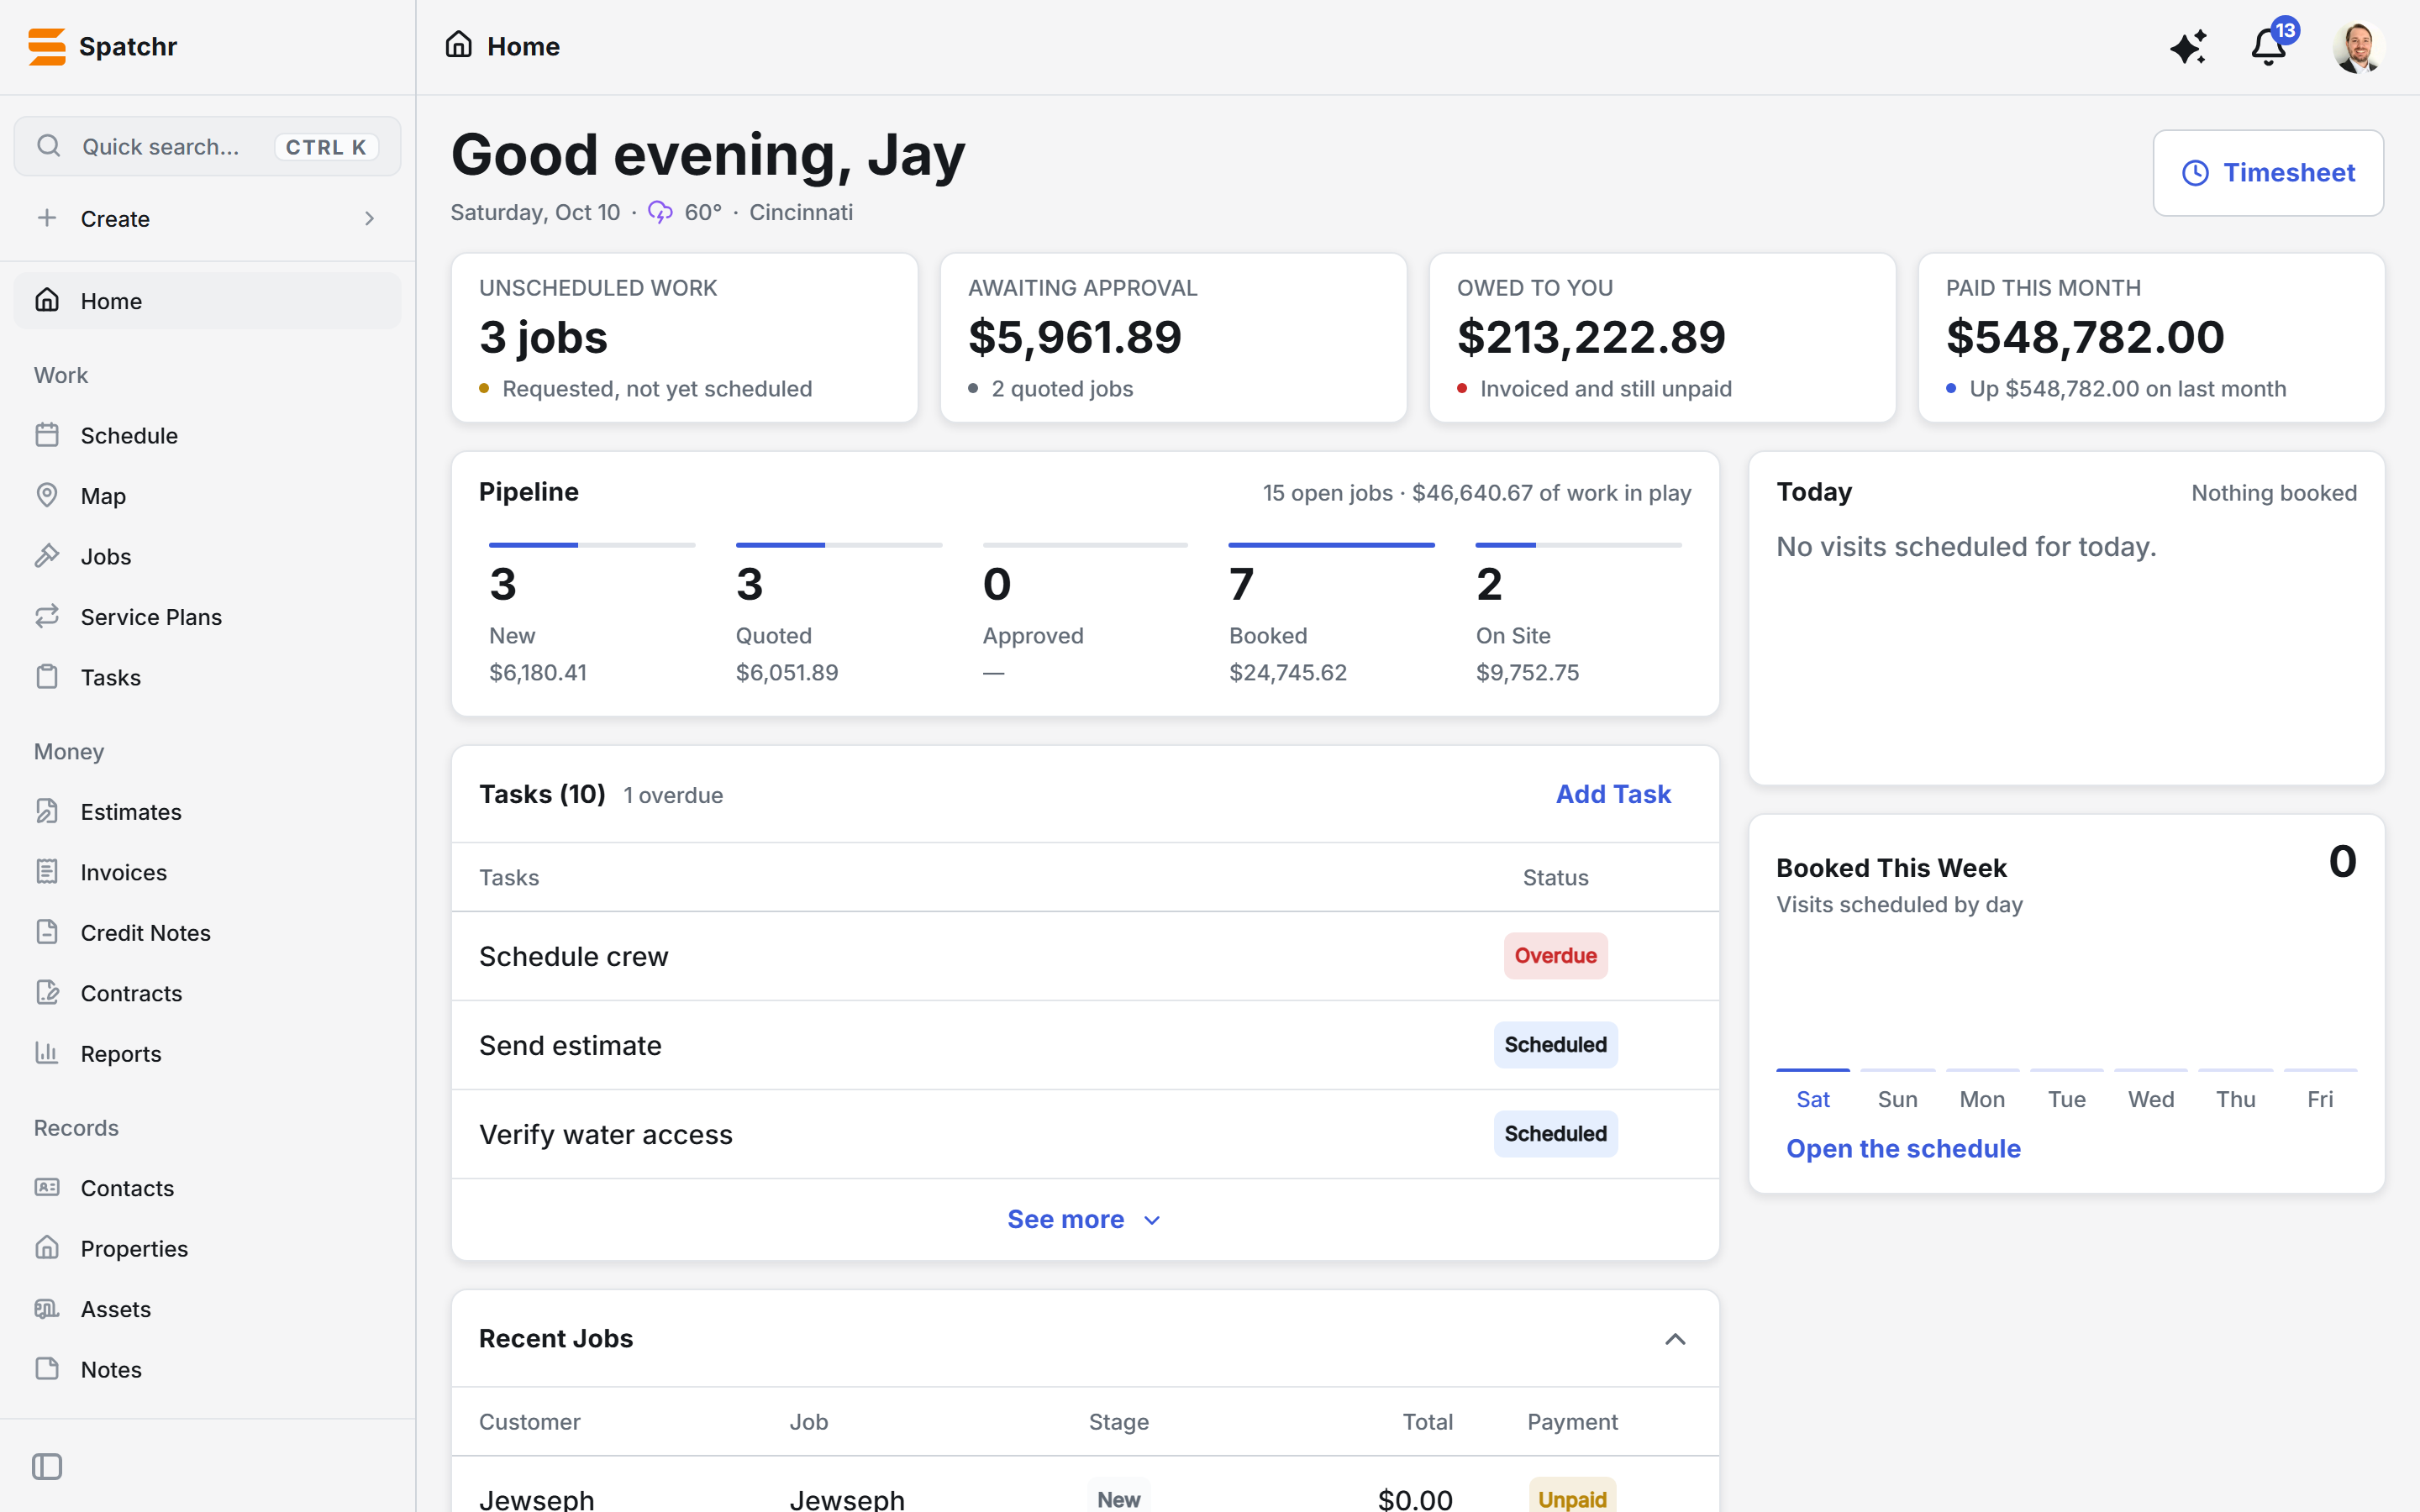Select the Booked pipeline stage
The width and height of the screenshot is (2420, 1512).
coord(1331,615)
